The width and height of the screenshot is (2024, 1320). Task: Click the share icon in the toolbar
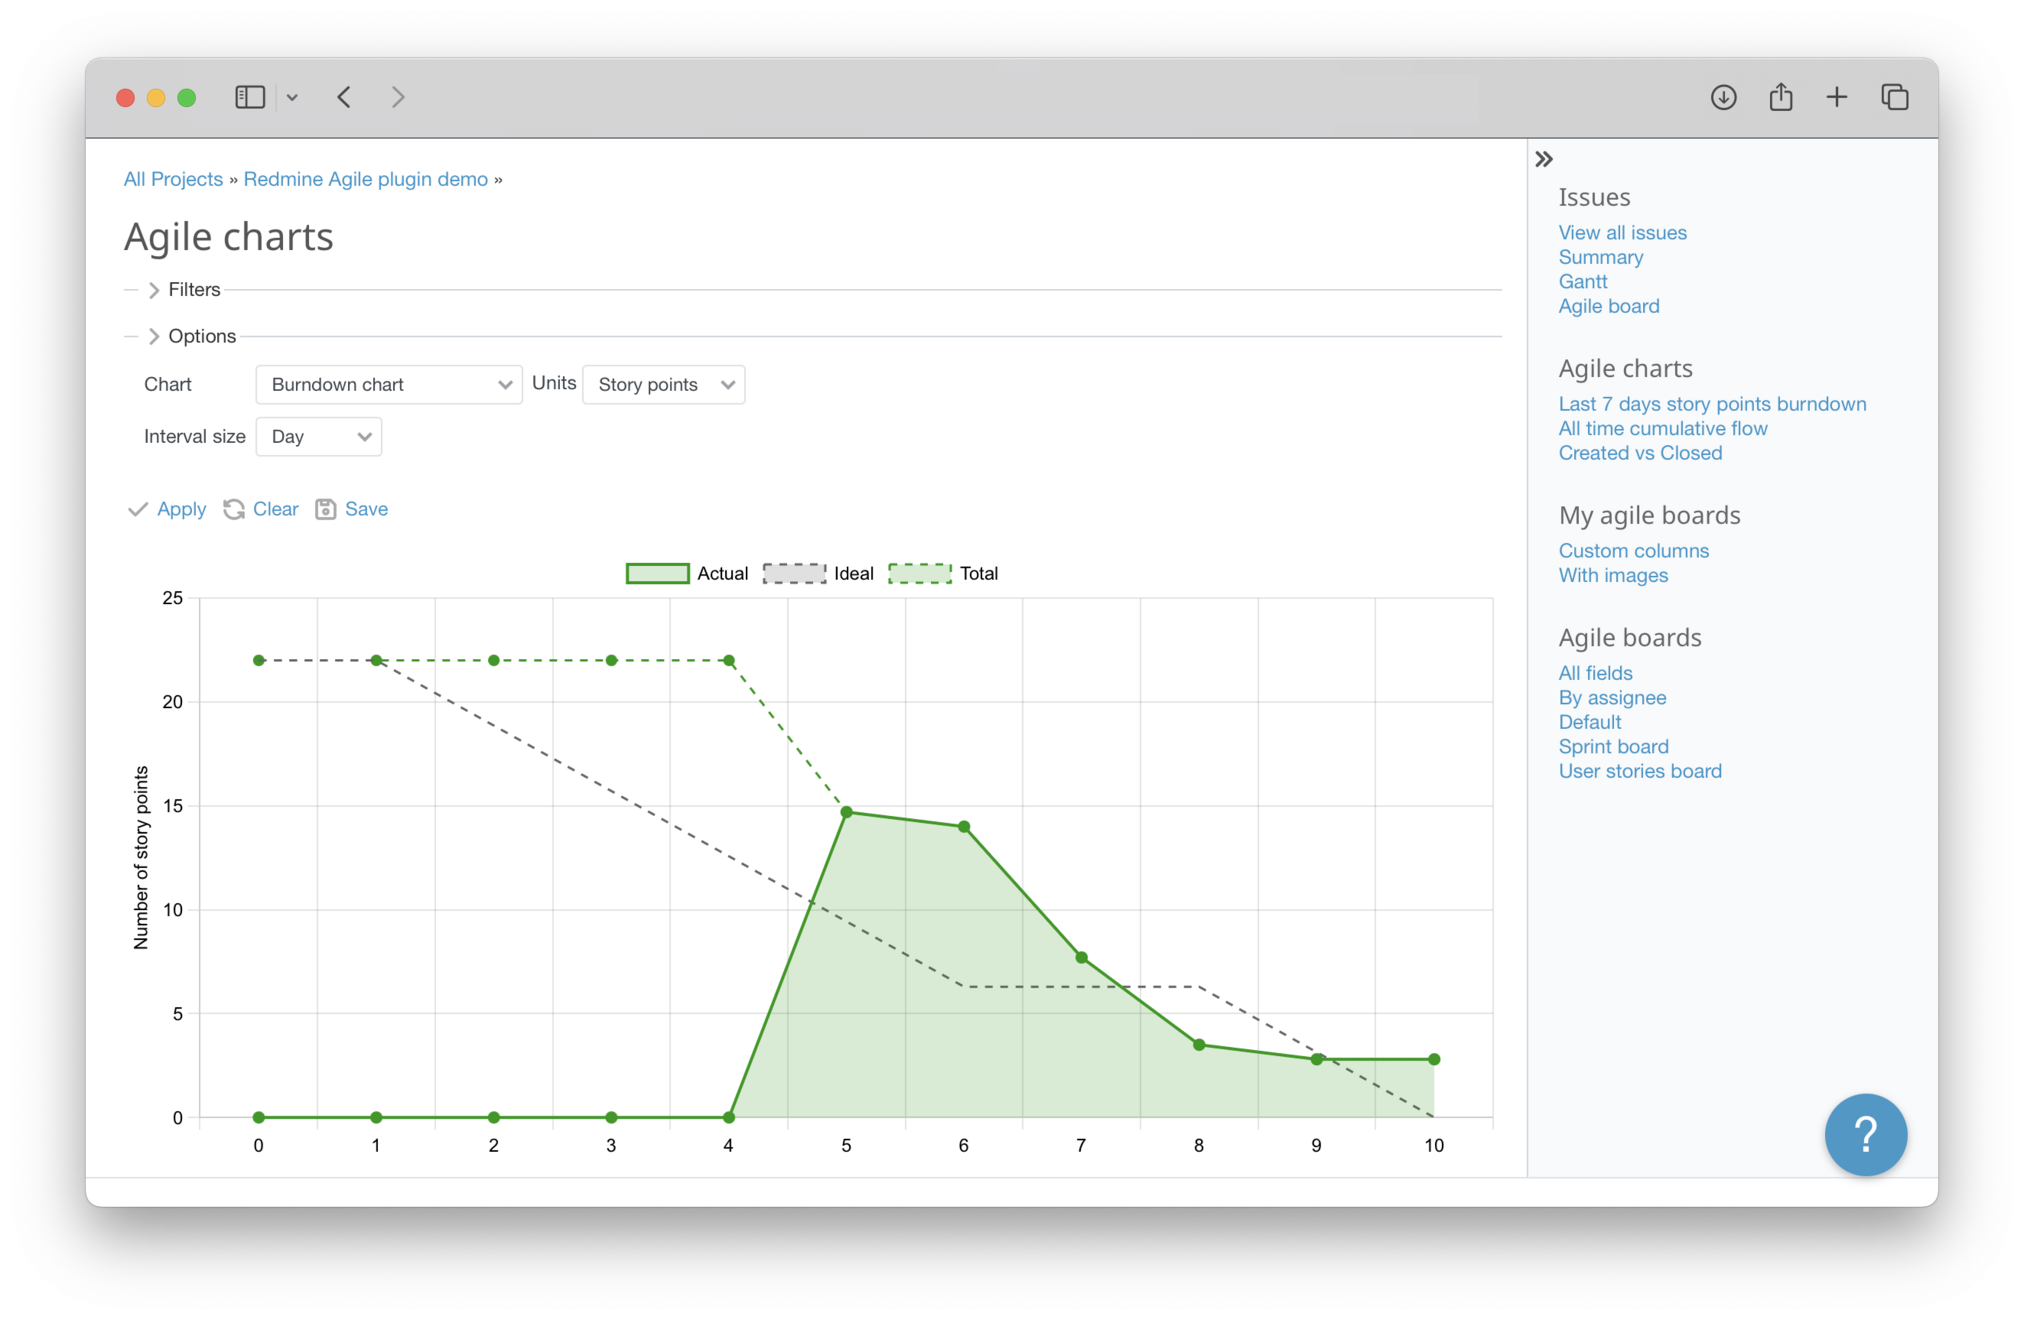click(x=1780, y=97)
